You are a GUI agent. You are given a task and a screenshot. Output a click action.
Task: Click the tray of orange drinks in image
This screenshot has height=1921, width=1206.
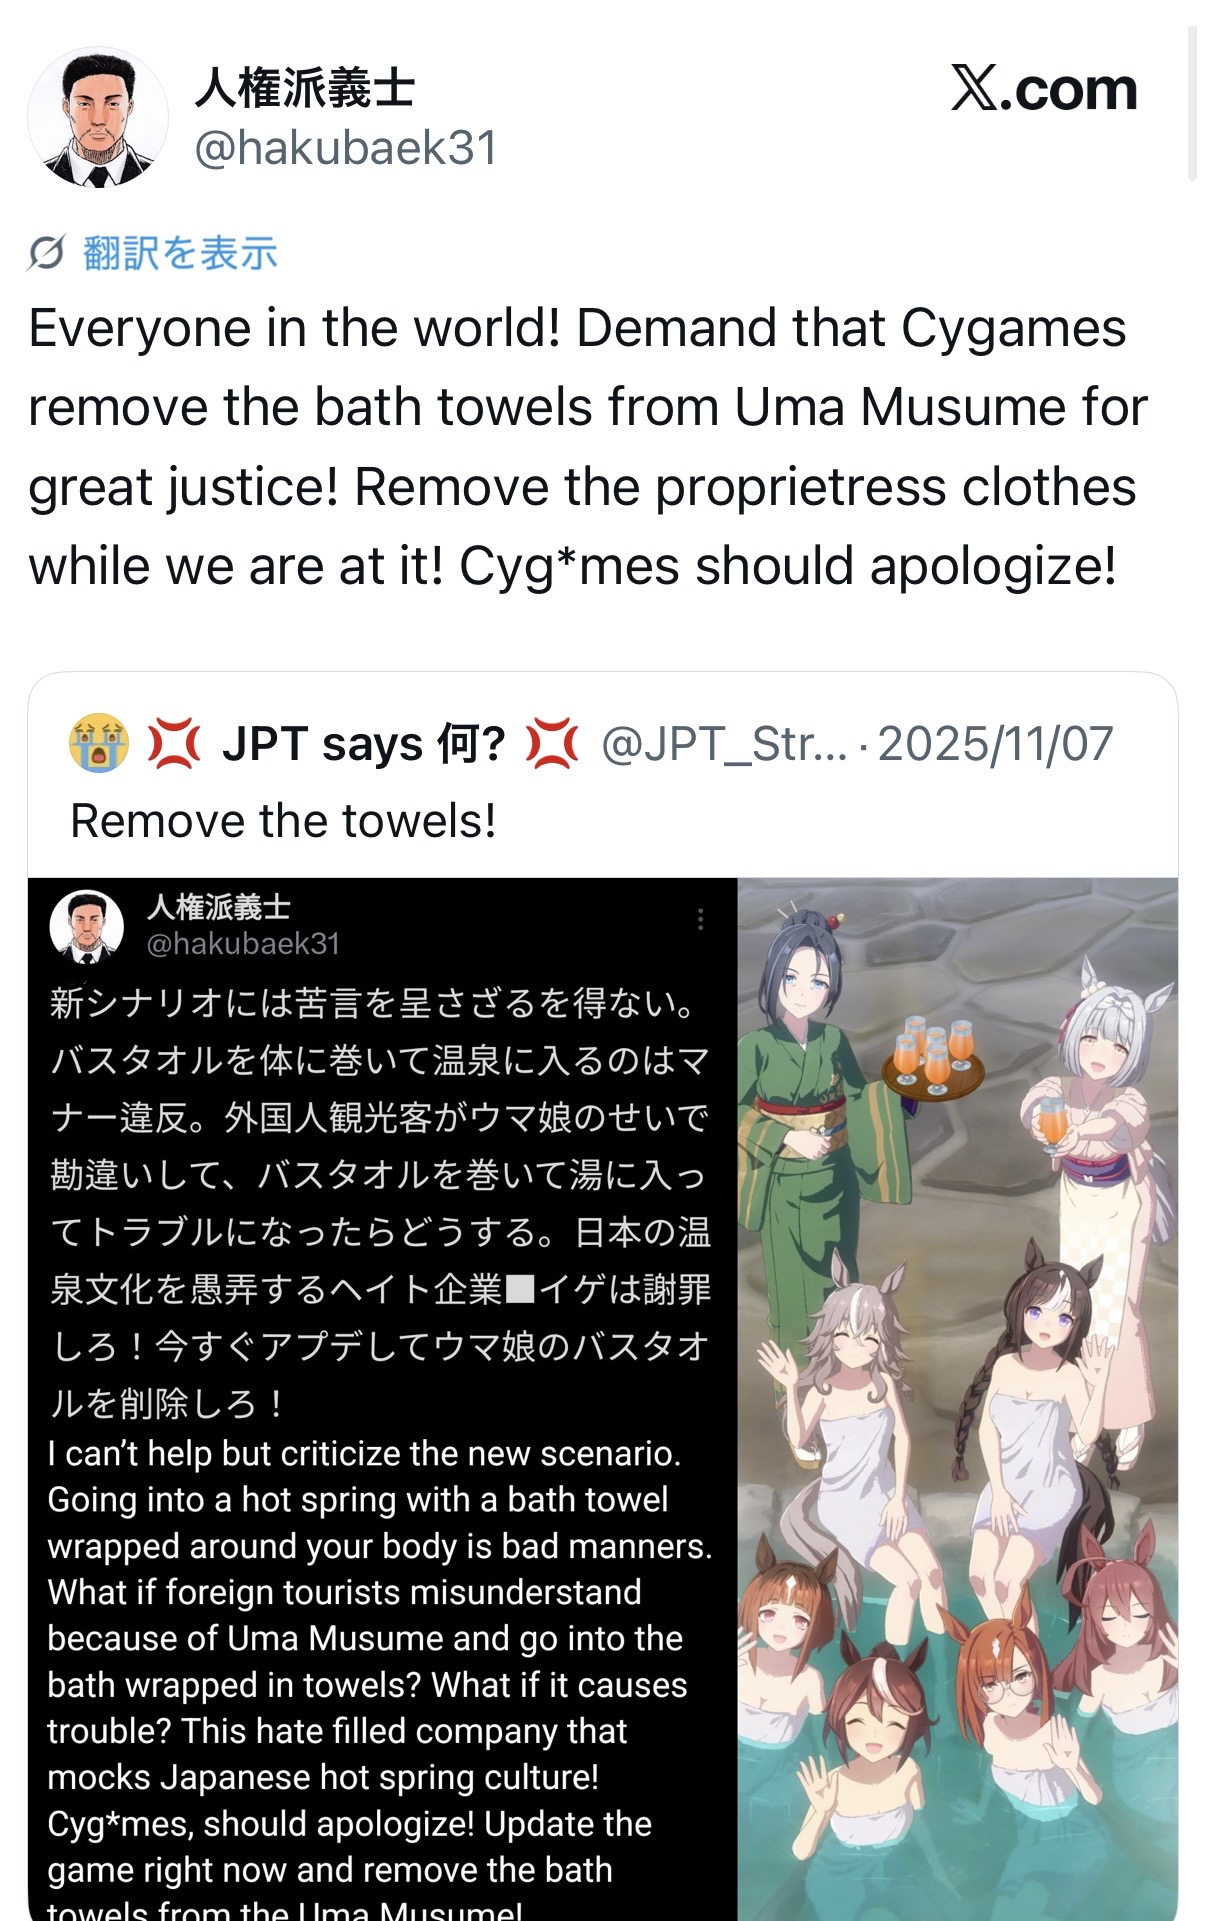pos(934,1058)
